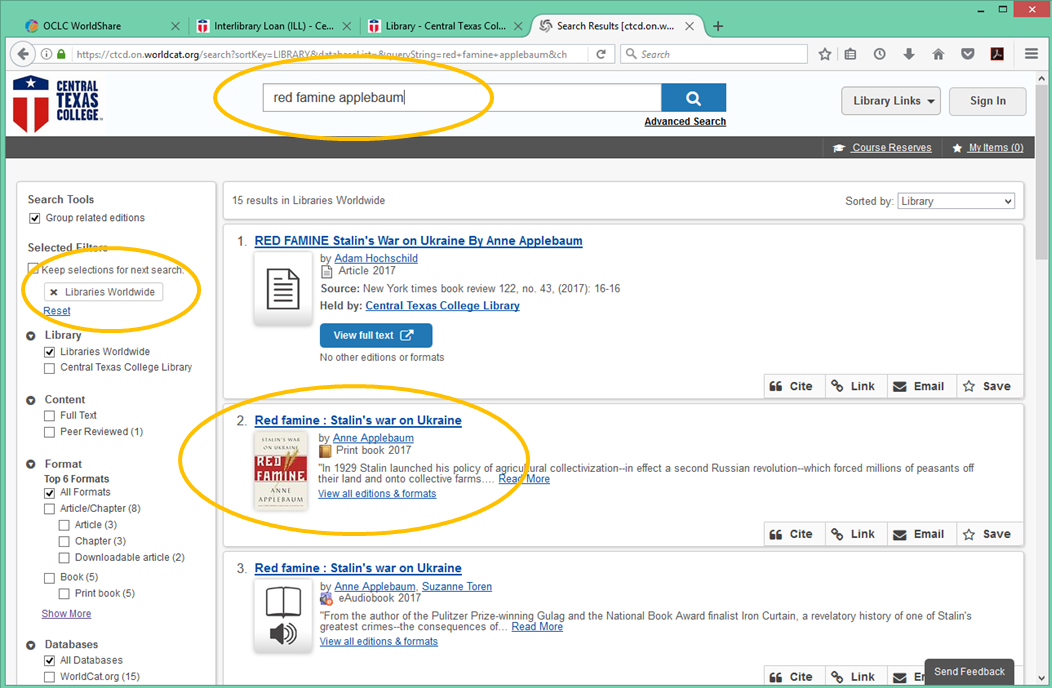Click the Send Feedback button
This screenshot has height=688, width=1052.
(969, 671)
